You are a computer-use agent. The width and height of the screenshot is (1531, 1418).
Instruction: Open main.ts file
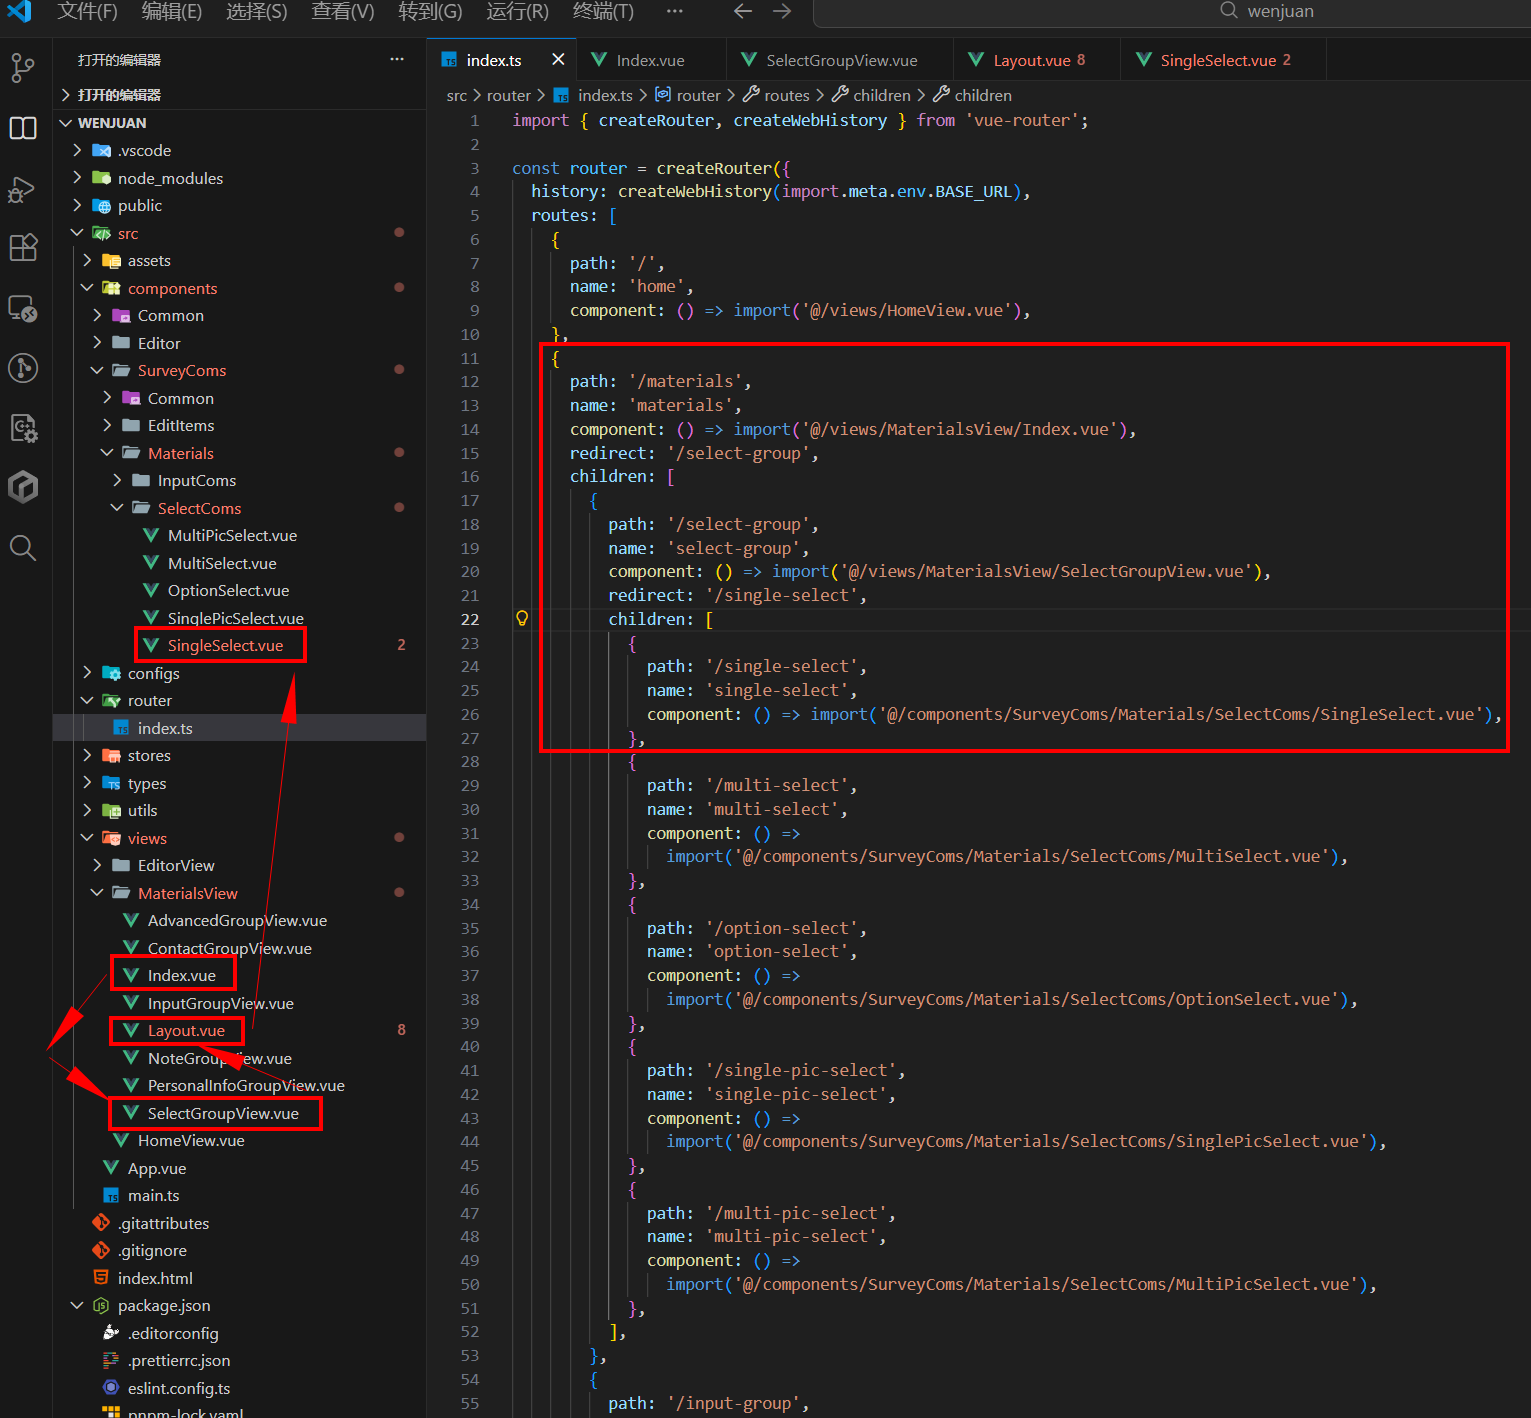(x=240, y=1195)
